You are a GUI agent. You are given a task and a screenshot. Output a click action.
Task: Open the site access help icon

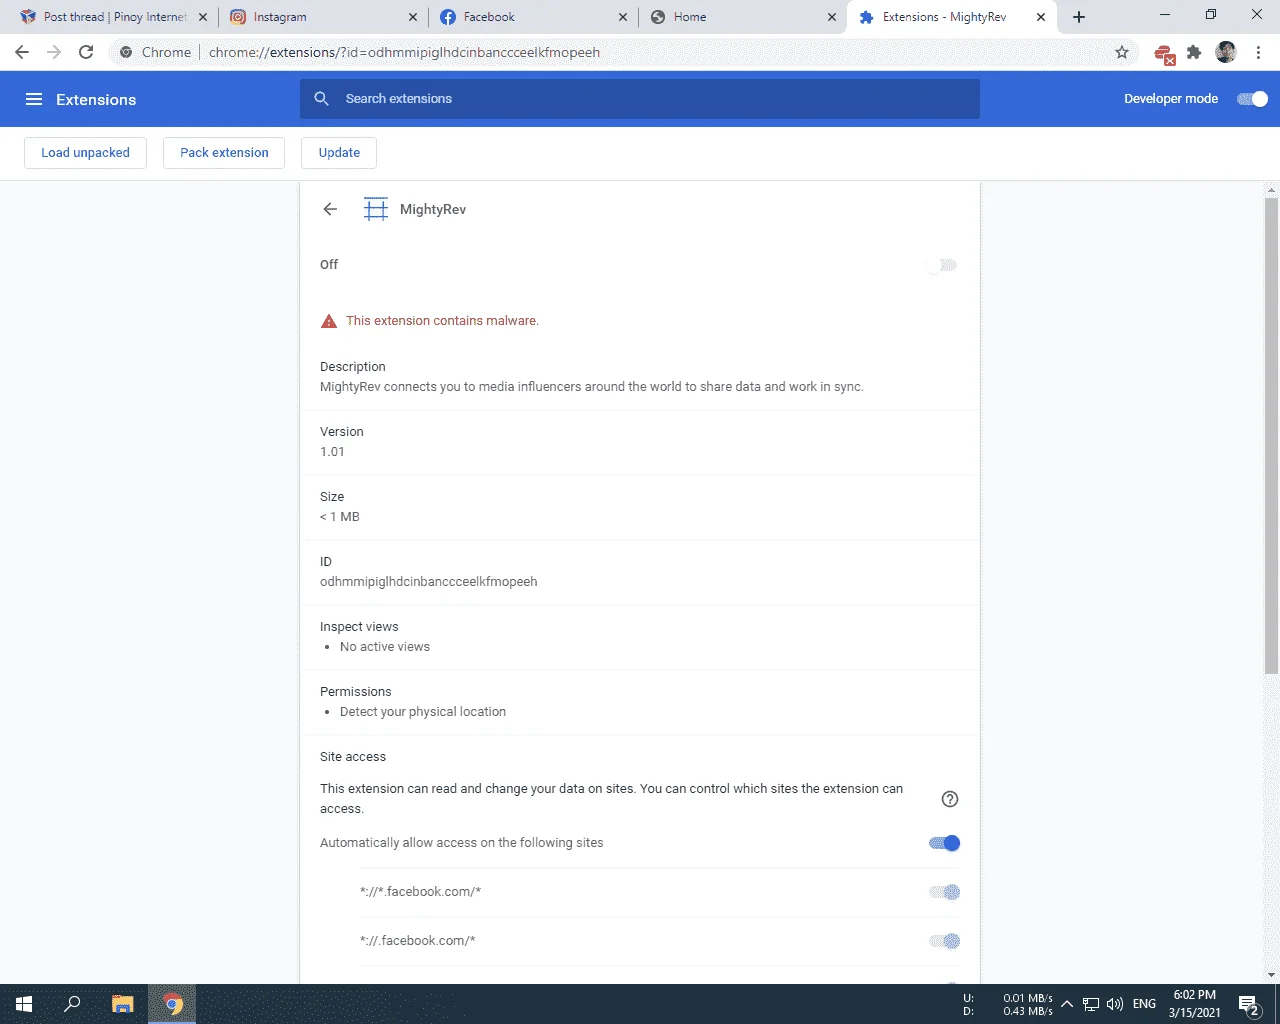[x=950, y=799]
